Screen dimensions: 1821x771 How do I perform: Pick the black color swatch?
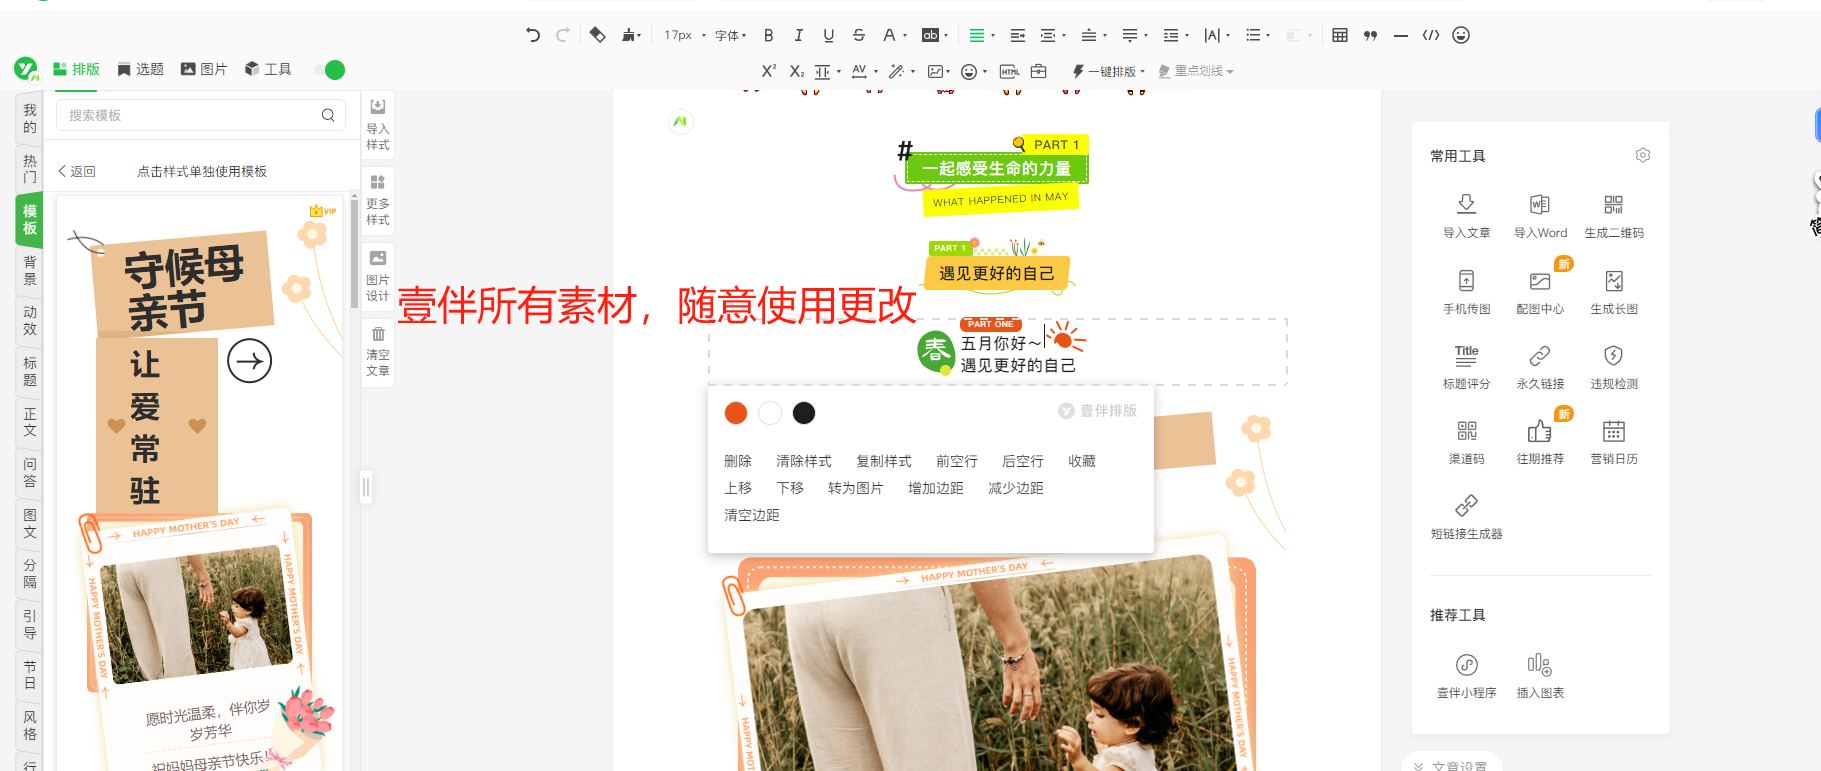[x=804, y=413]
